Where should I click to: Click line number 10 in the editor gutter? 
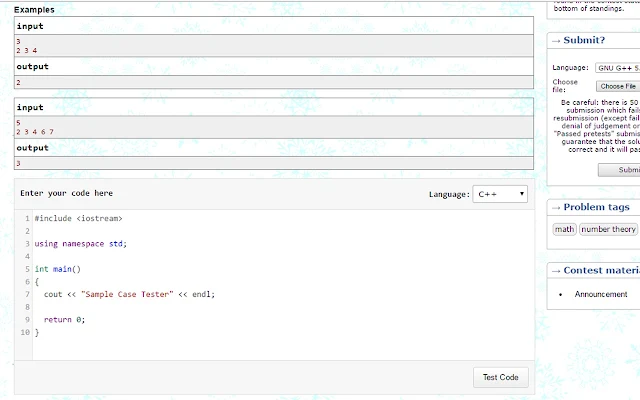coord(25,332)
